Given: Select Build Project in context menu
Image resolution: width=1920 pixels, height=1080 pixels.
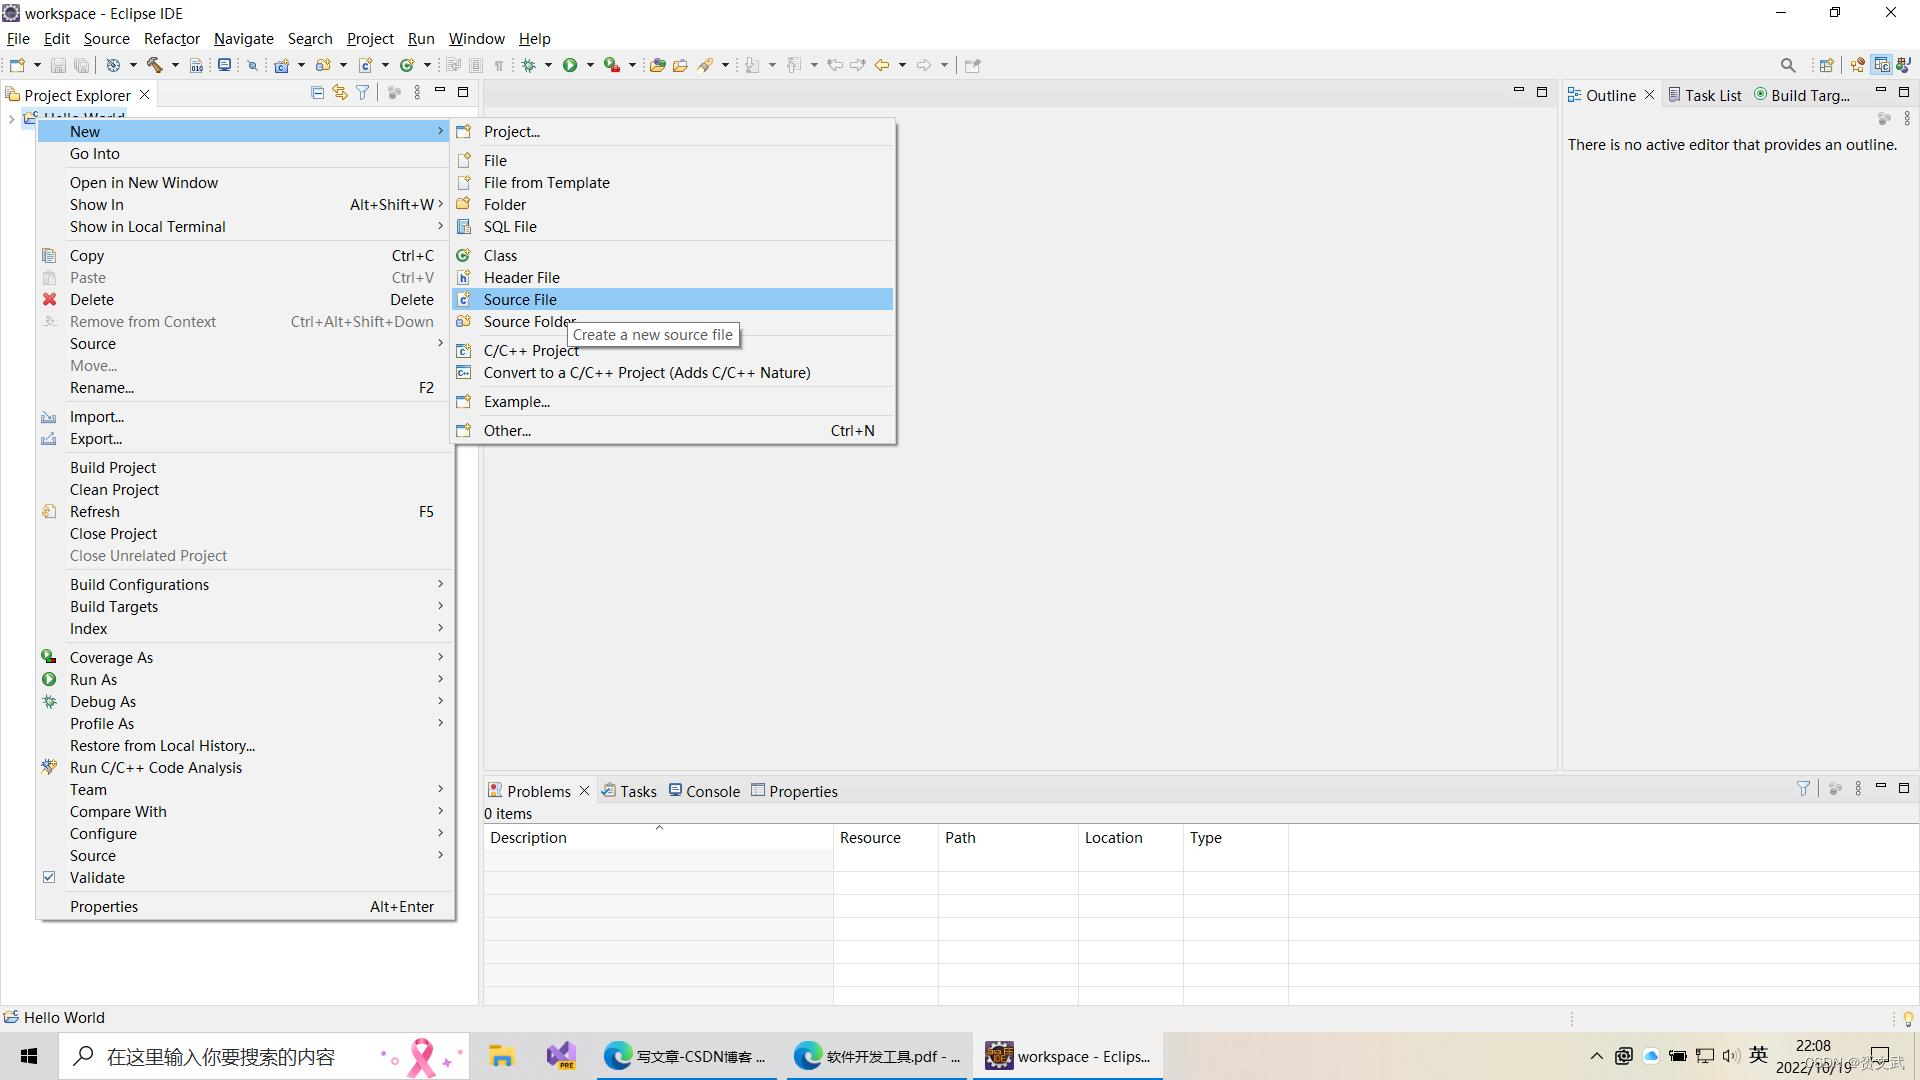Looking at the screenshot, I should click(245, 467).
